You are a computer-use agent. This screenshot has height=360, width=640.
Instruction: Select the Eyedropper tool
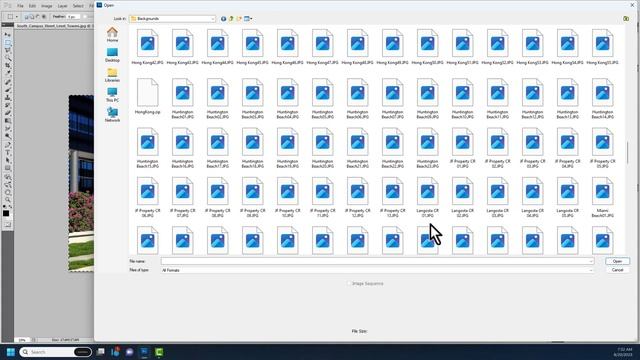(7, 73)
